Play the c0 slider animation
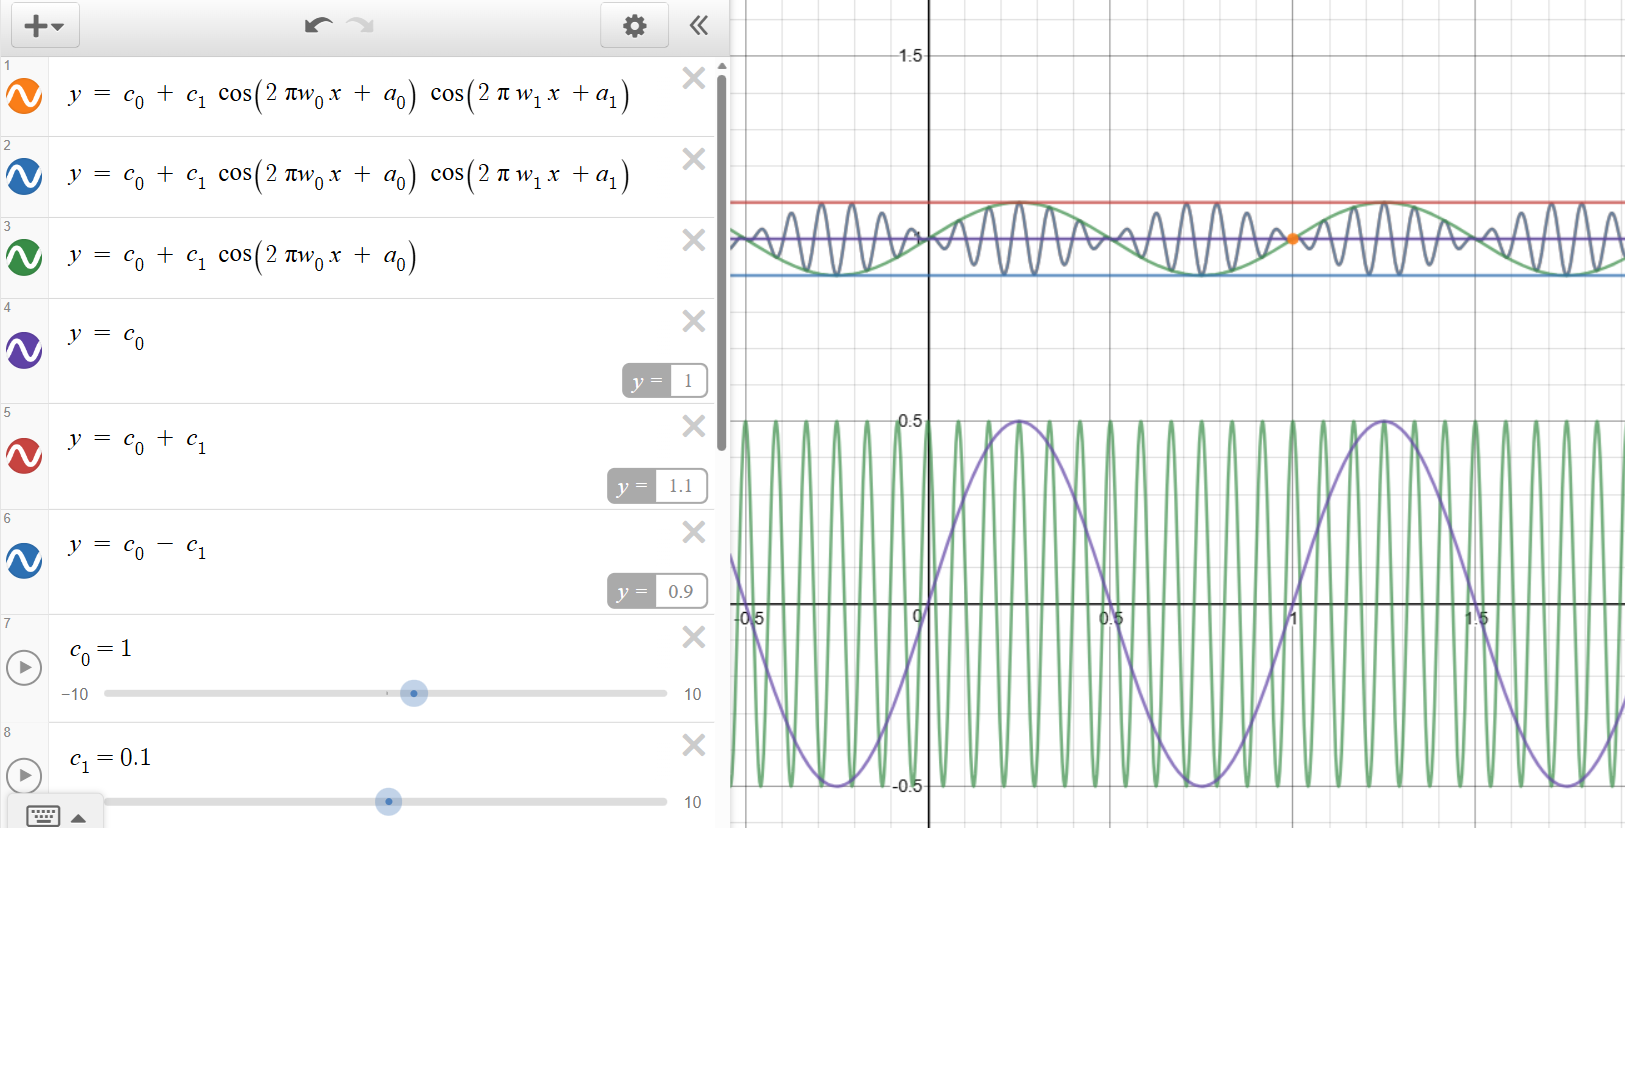The image size is (1625, 1079). coord(24,667)
